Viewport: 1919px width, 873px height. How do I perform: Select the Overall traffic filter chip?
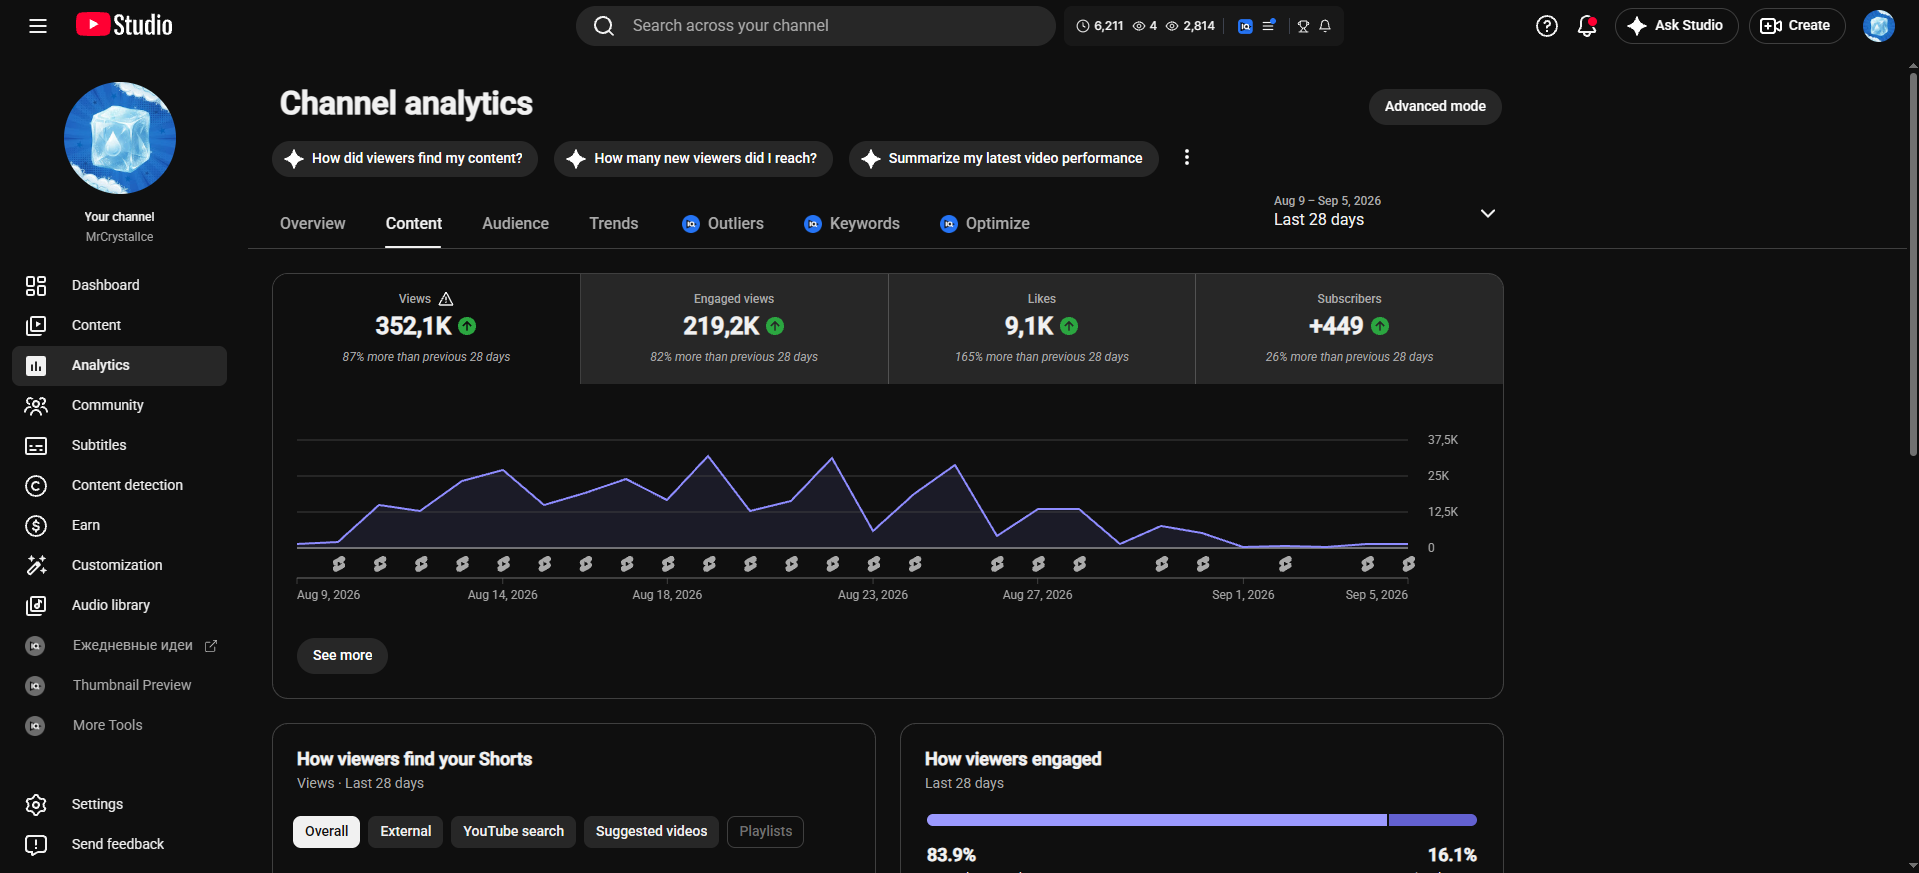[326, 831]
